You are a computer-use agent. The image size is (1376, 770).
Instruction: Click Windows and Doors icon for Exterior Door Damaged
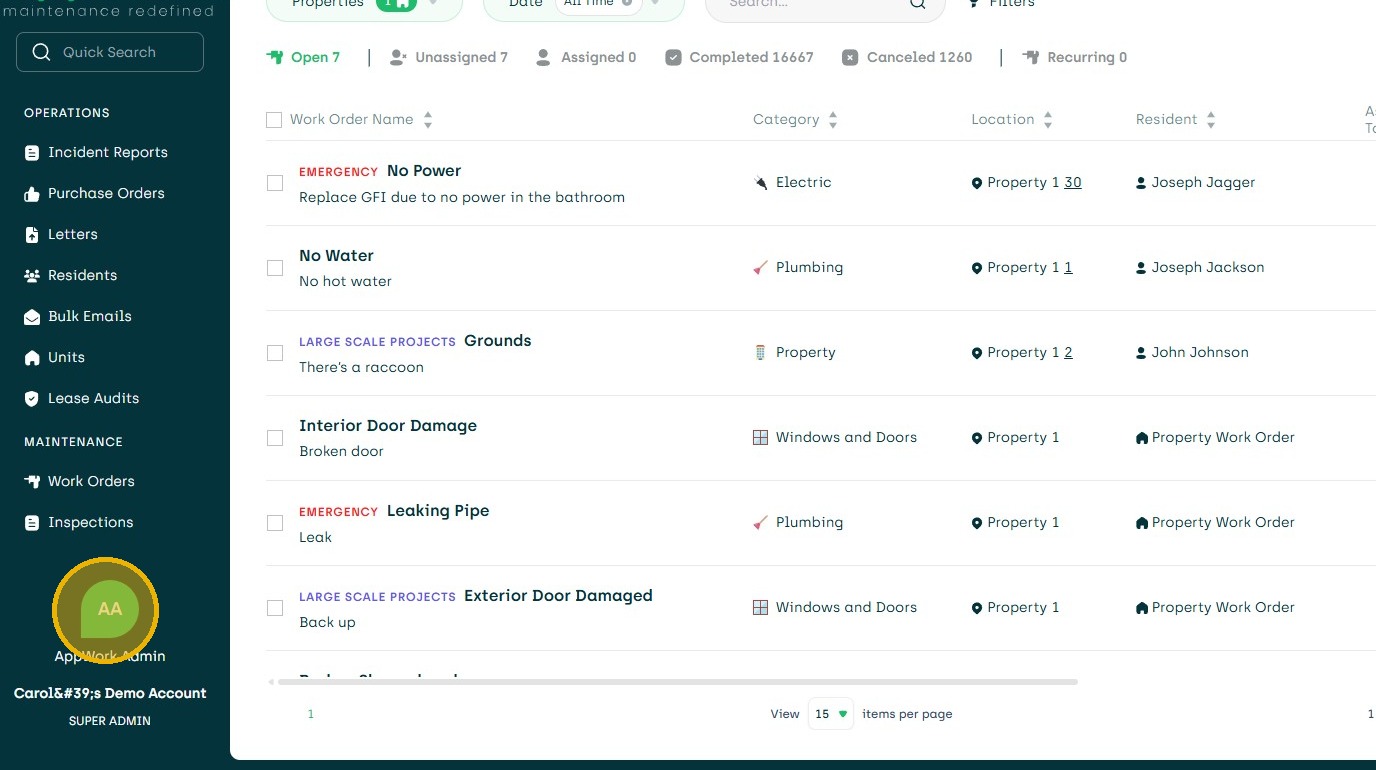761,608
